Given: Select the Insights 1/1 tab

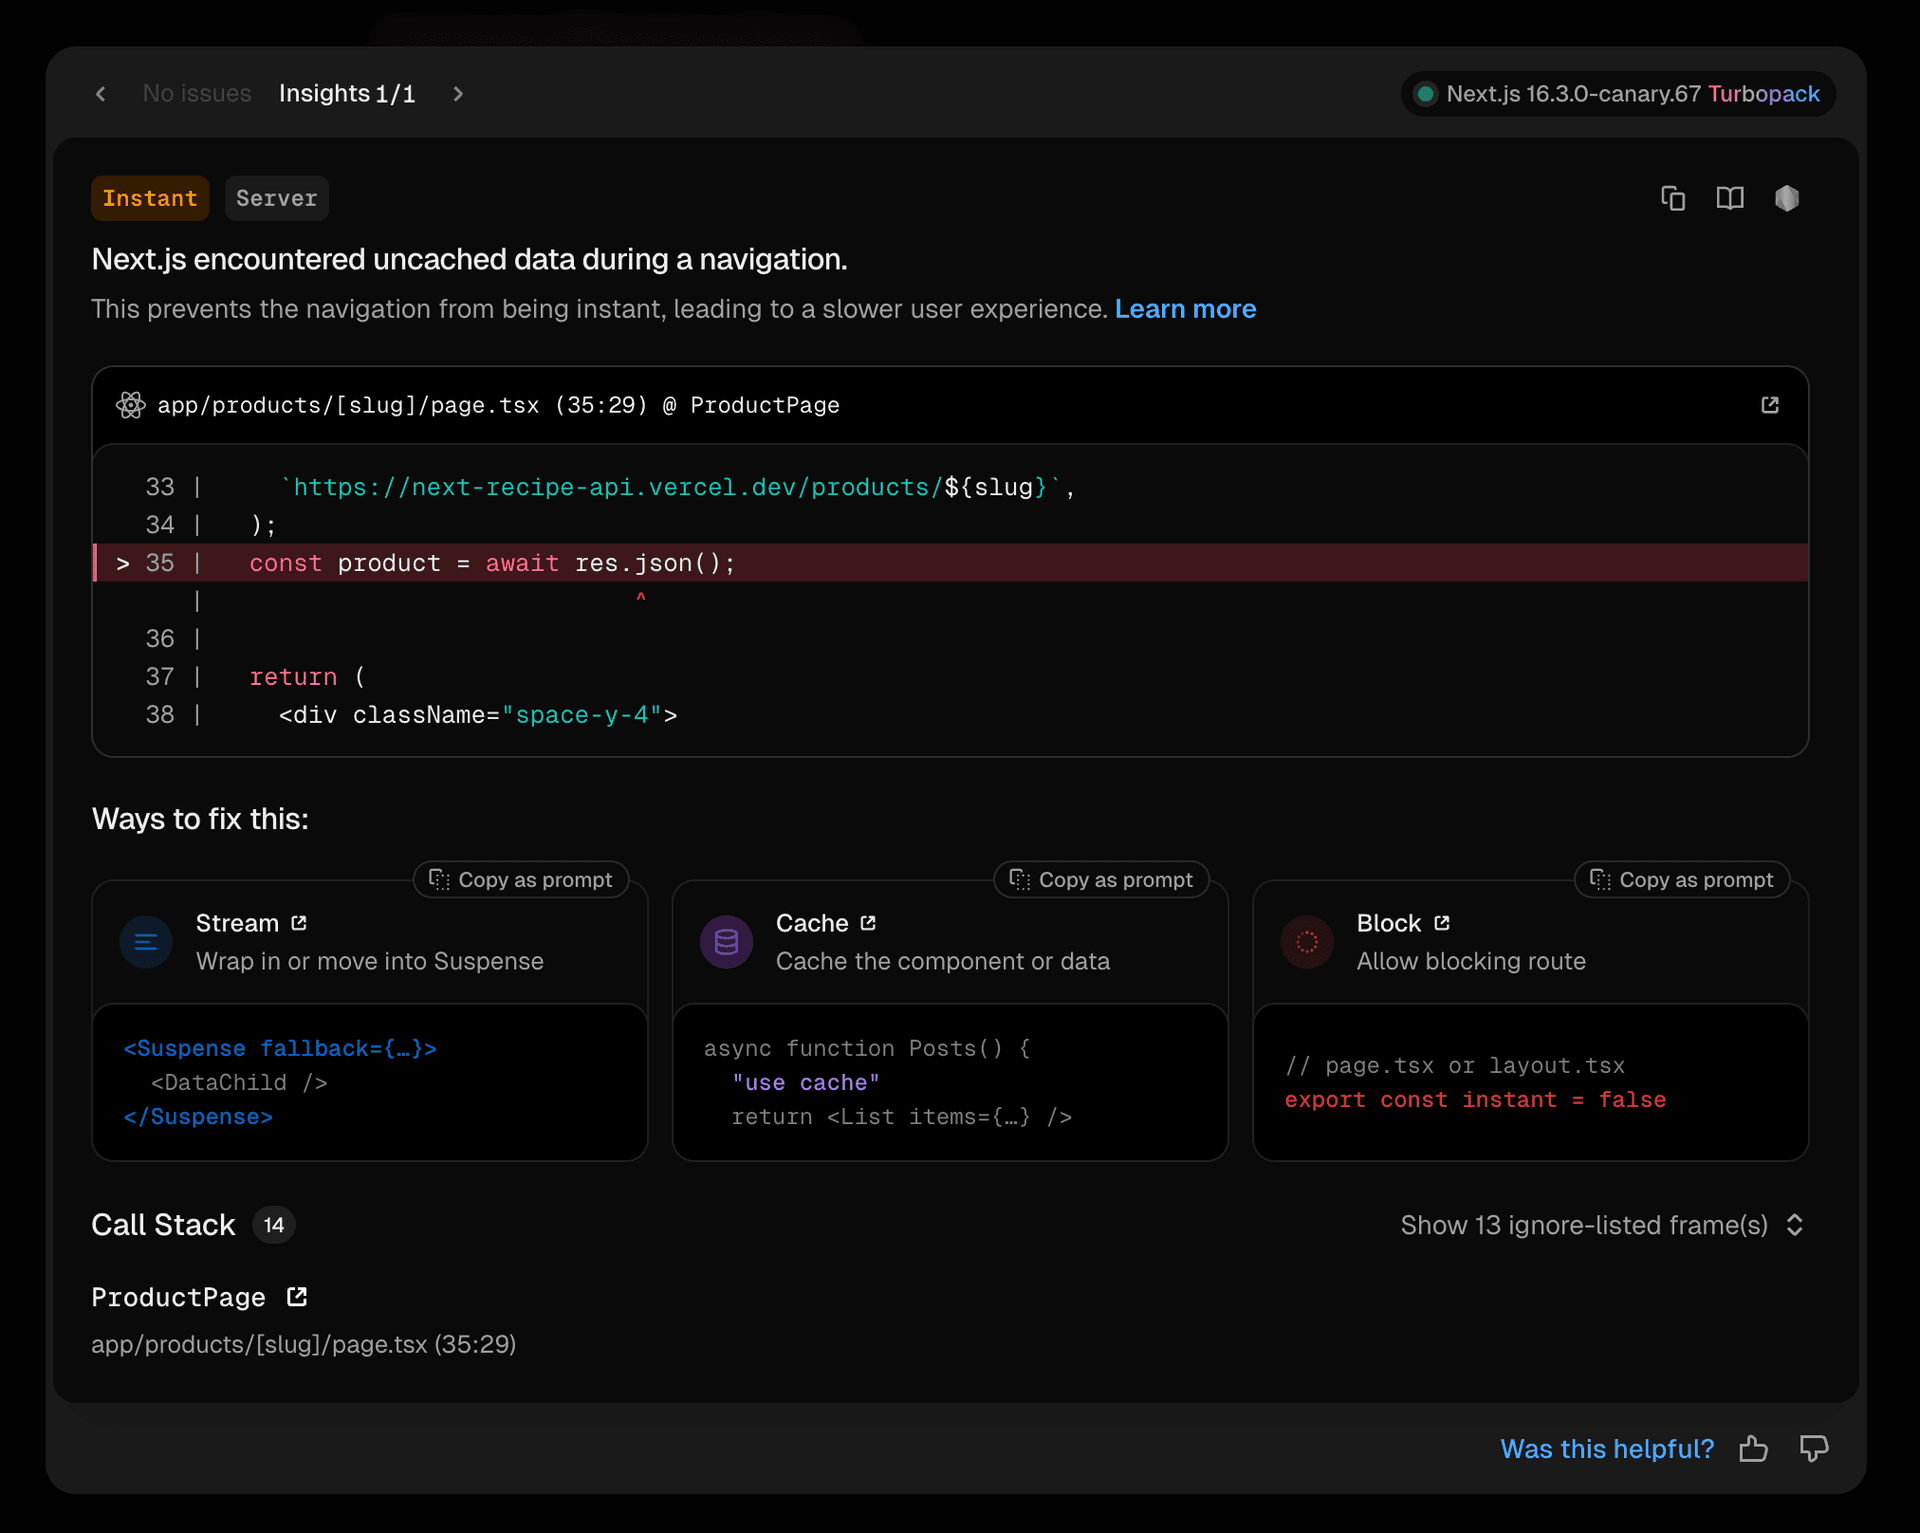Looking at the screenshot, I should 347,94.
